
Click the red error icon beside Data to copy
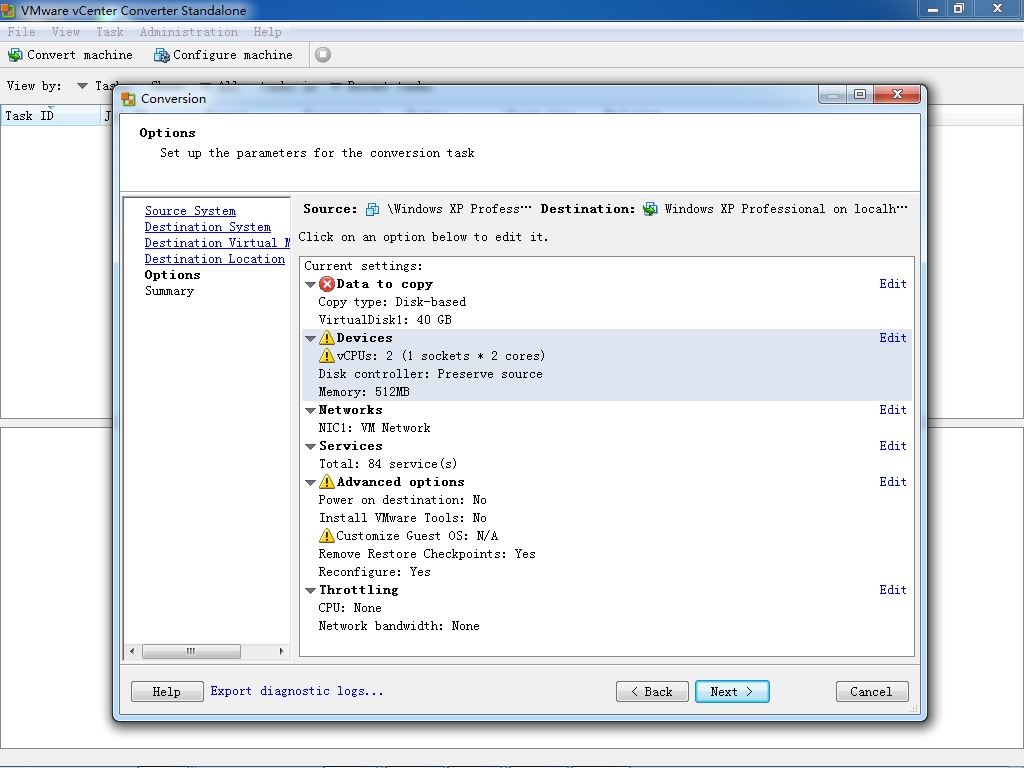tap(327, 284)
